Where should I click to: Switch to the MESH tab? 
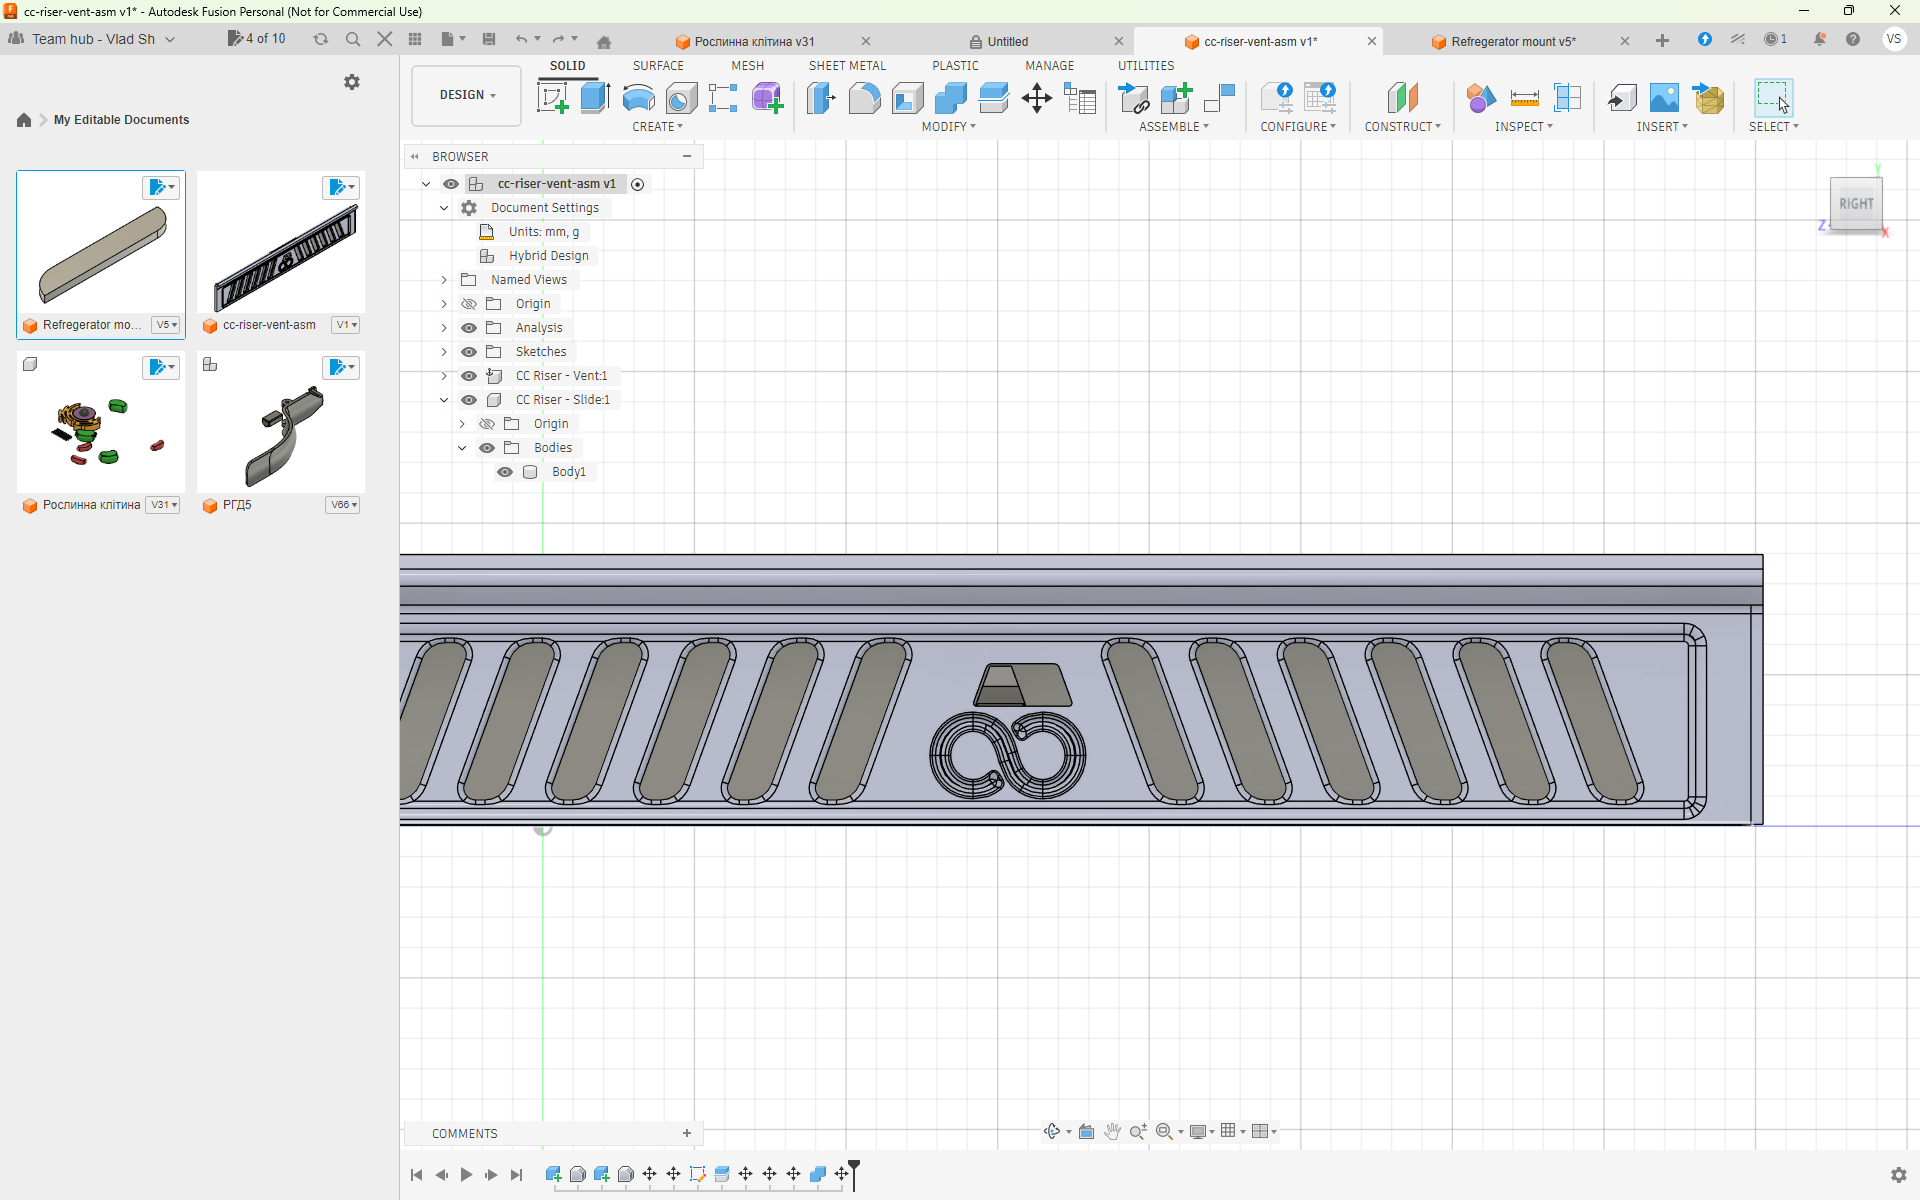point(747,66)
